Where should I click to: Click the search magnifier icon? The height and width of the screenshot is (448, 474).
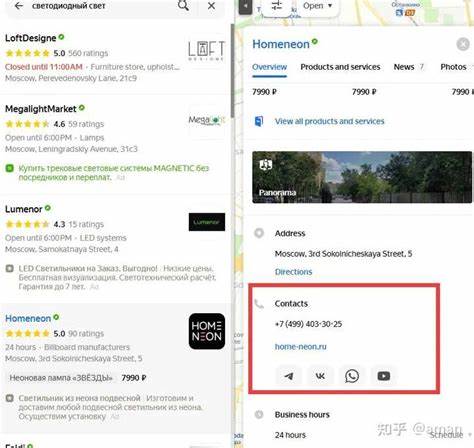pyautogui.click(x=183, y=6)
